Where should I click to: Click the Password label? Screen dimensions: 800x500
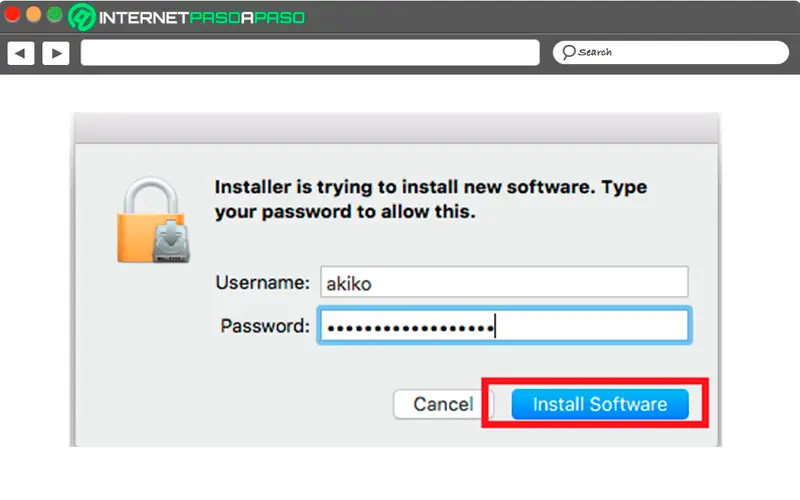pos(265,326)
